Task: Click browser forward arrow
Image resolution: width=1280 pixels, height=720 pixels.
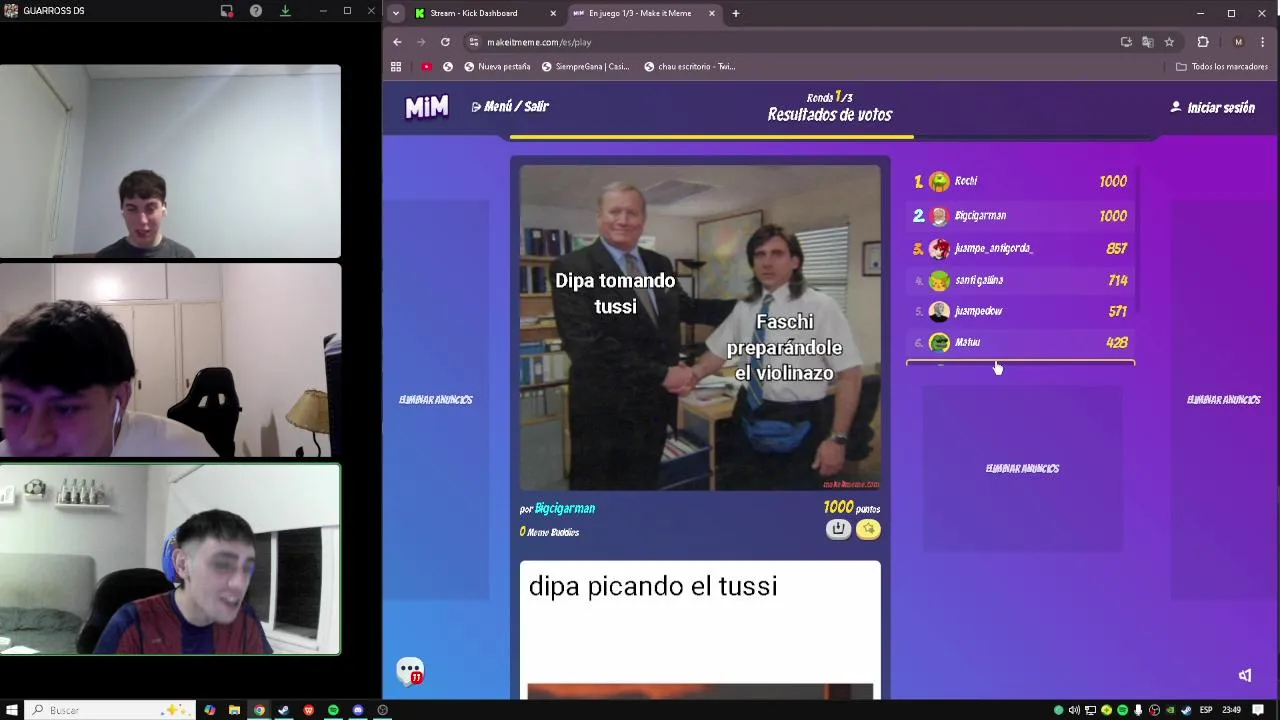Action: [421, 42]
